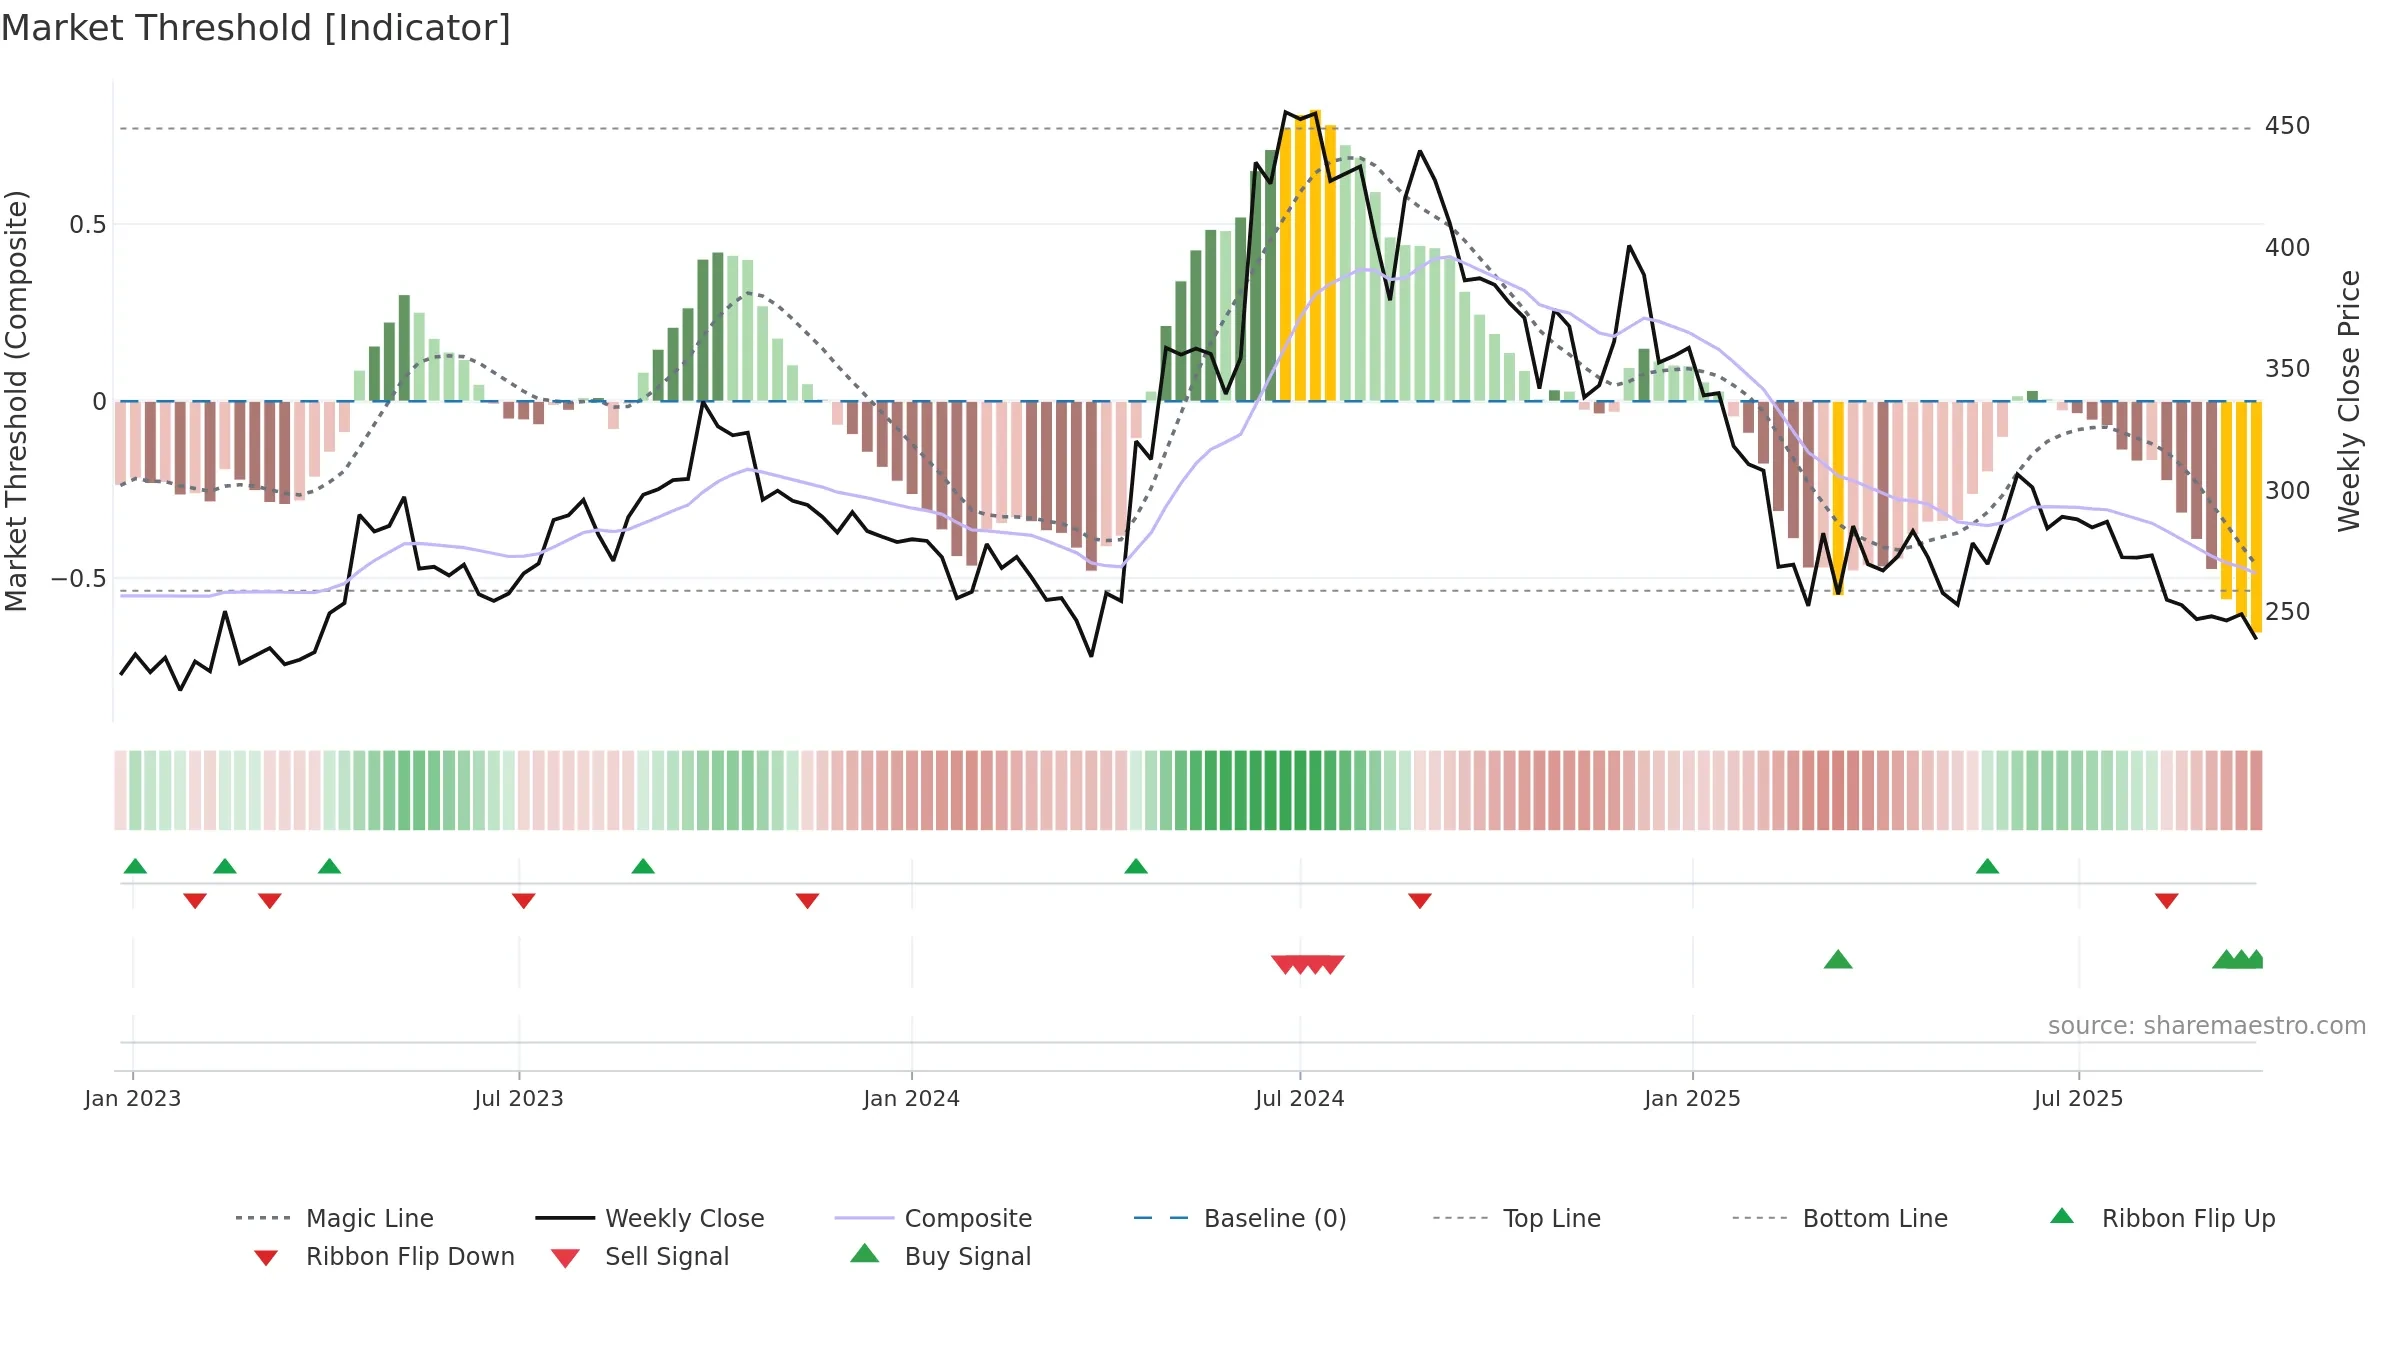The image size is (2400, 1350).
Task: Click the 250 price tick label
Action: [2287, 611]
